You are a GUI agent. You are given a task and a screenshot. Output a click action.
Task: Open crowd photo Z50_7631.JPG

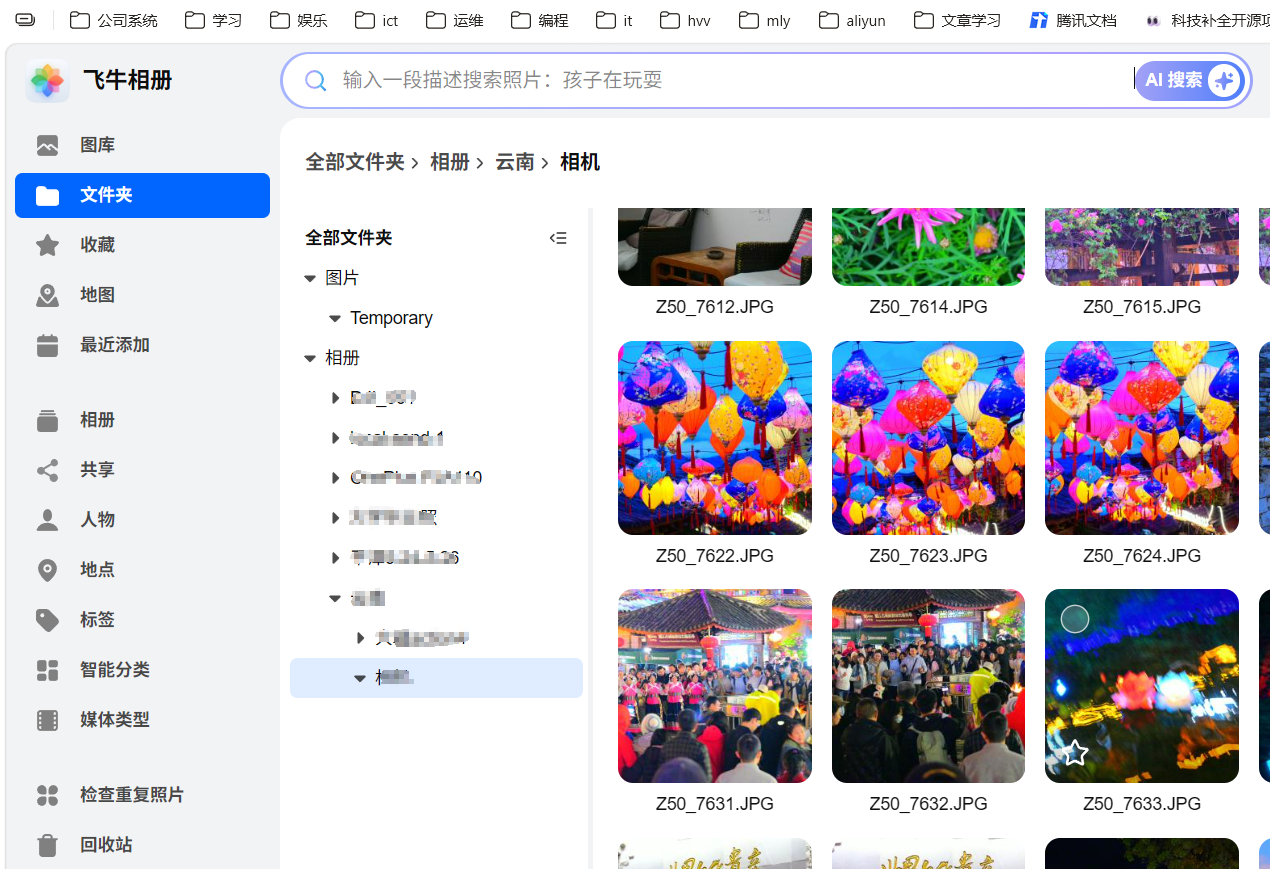(715, 686)
